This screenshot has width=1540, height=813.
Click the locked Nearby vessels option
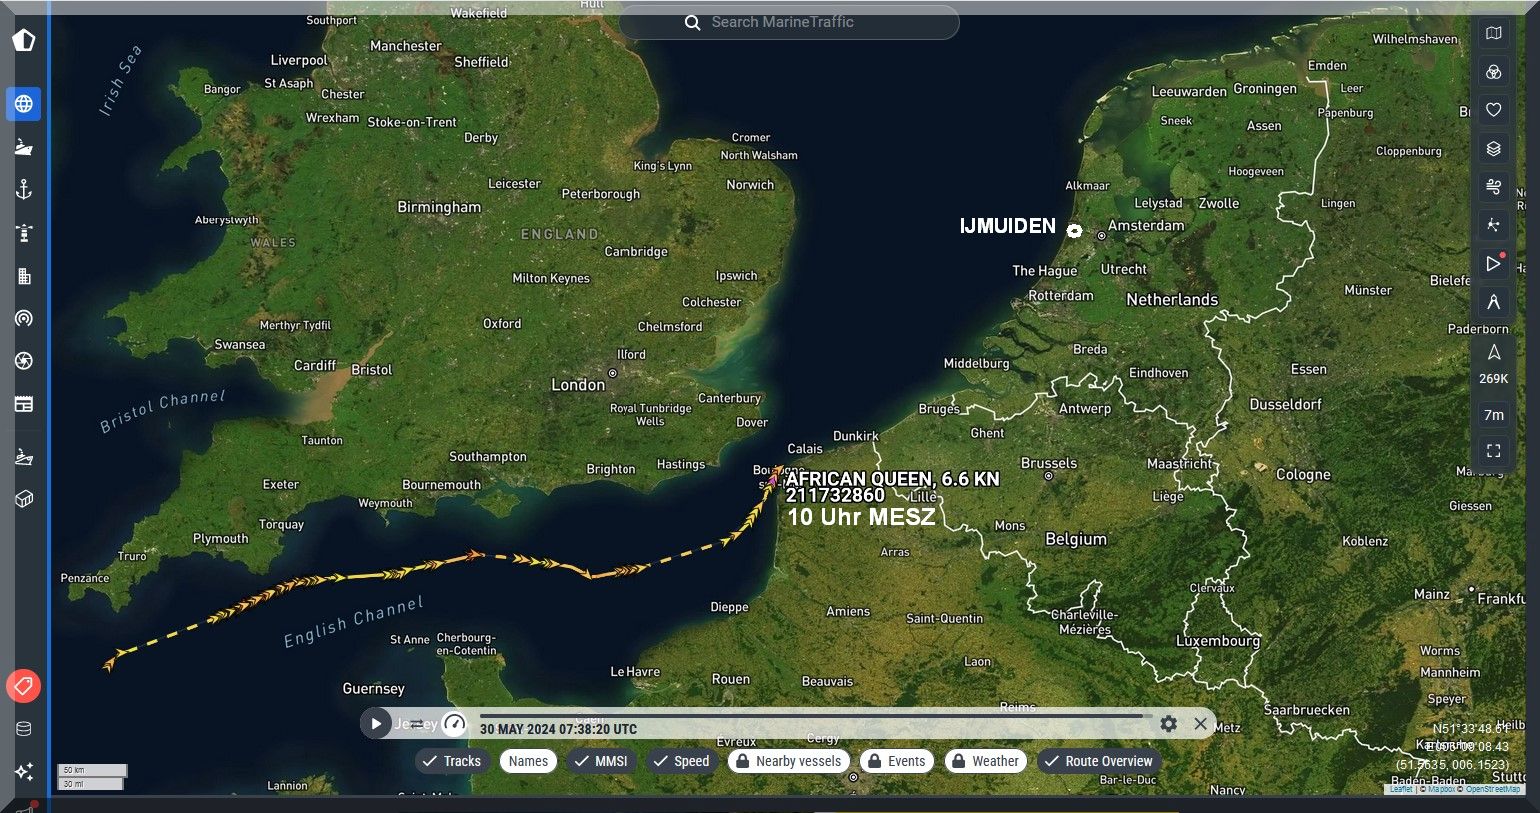[x=789, y=761]
